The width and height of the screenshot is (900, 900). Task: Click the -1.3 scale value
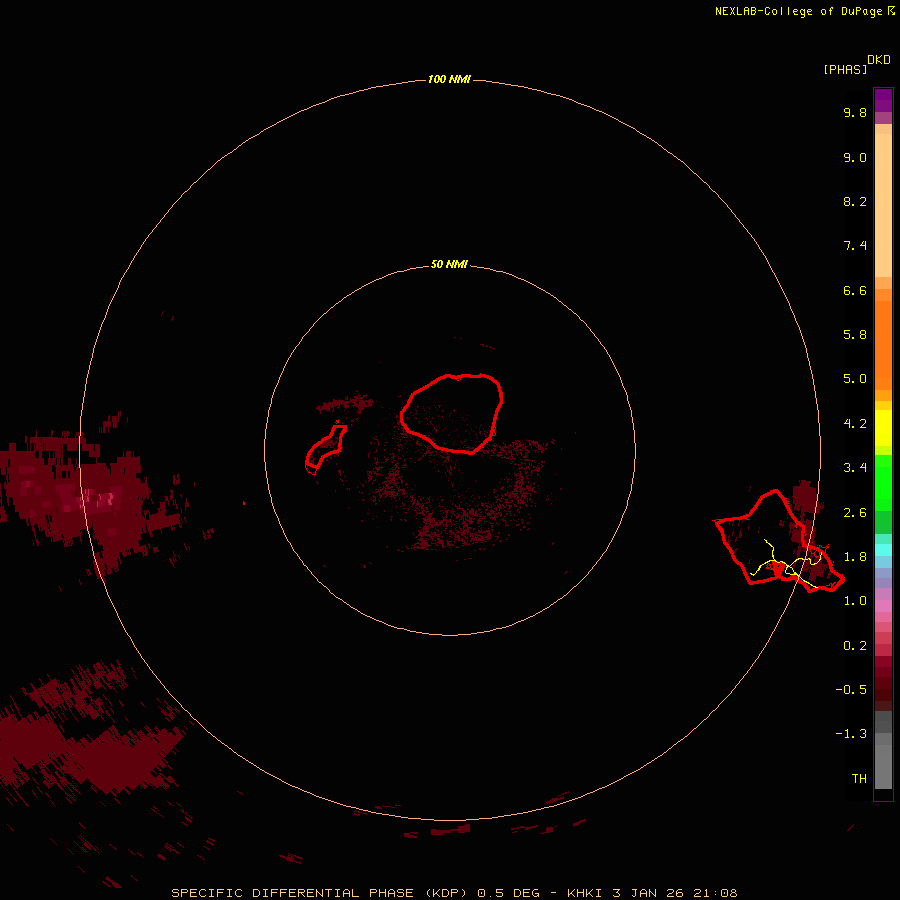[x=851, y=734]
